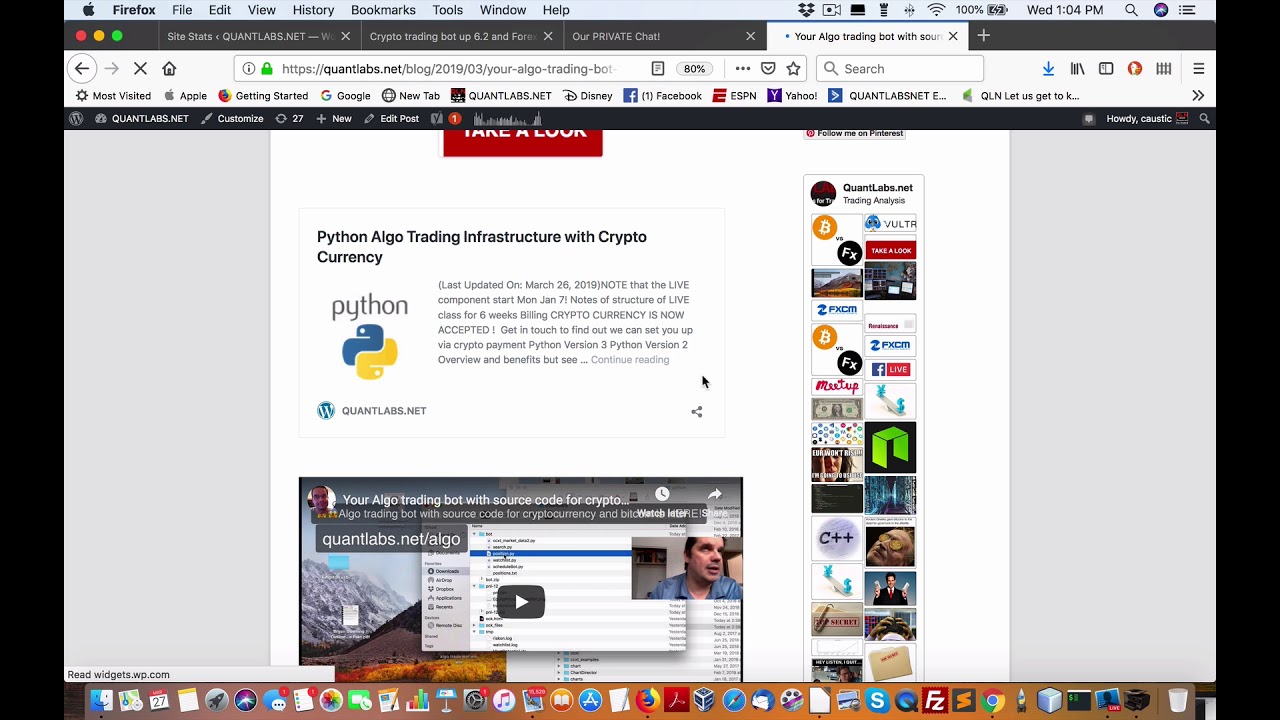The height and width of the screenshot is (720, 1280).
Task: Click the Search input field
Action: click(x=900, y=69)
